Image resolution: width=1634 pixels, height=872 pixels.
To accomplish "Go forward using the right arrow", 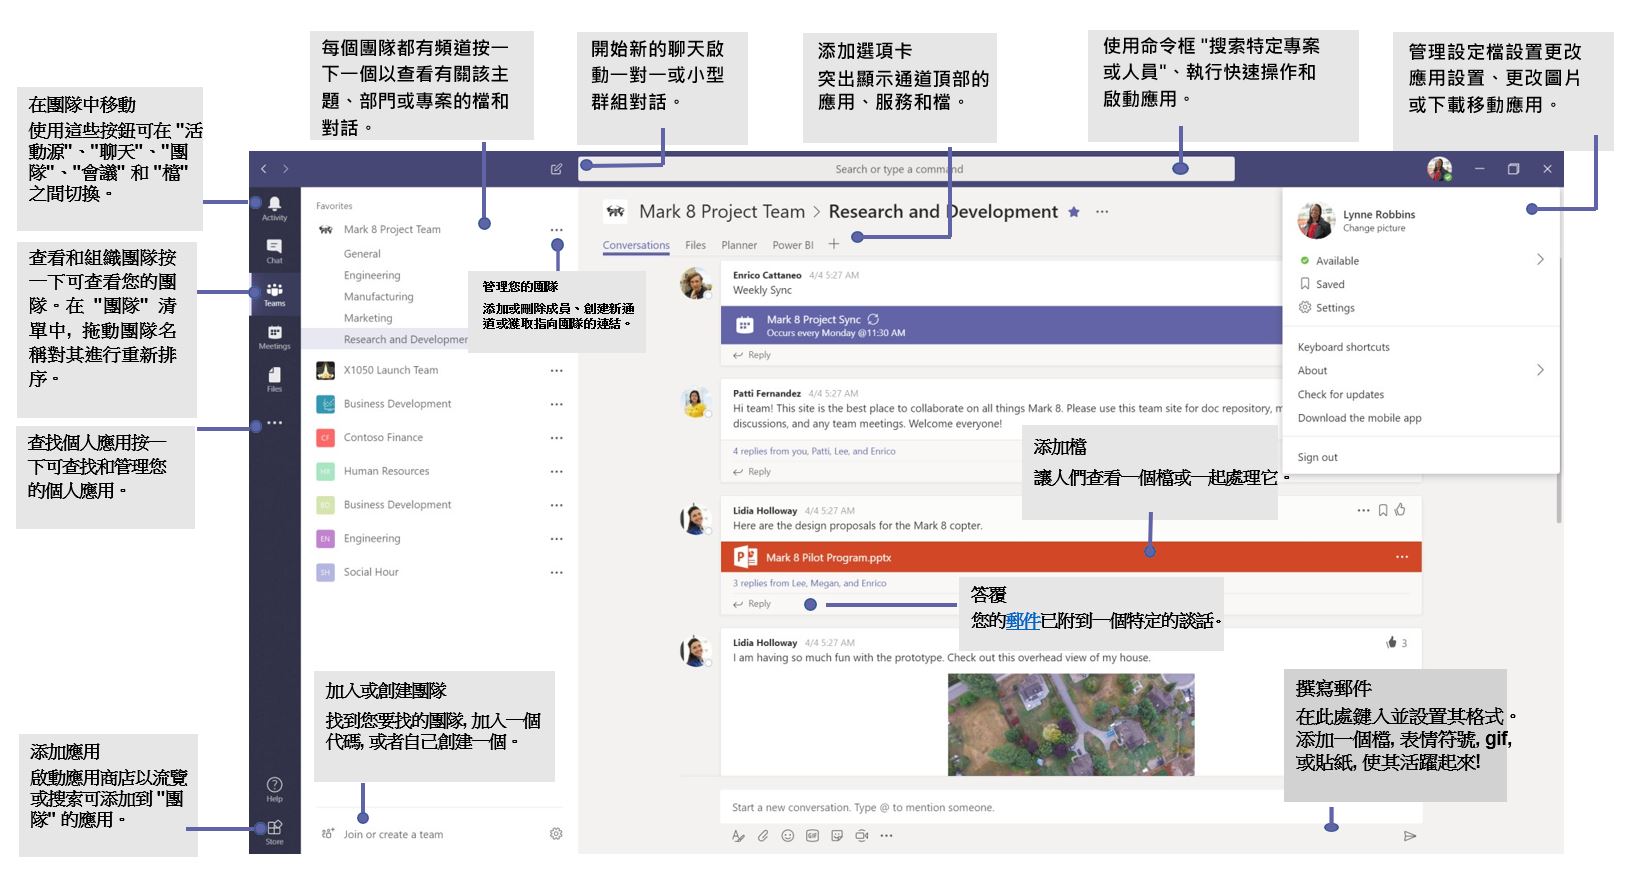I will pos(286,169).
